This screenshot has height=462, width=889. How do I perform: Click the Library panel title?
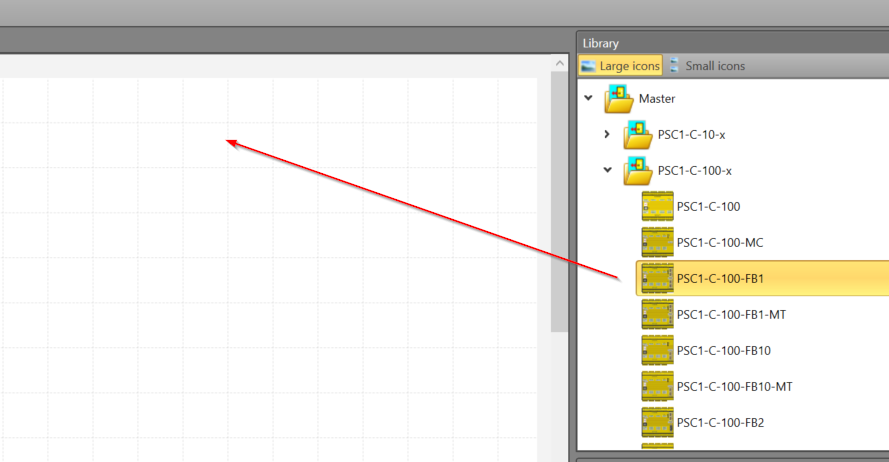click(x=600, y=43)
